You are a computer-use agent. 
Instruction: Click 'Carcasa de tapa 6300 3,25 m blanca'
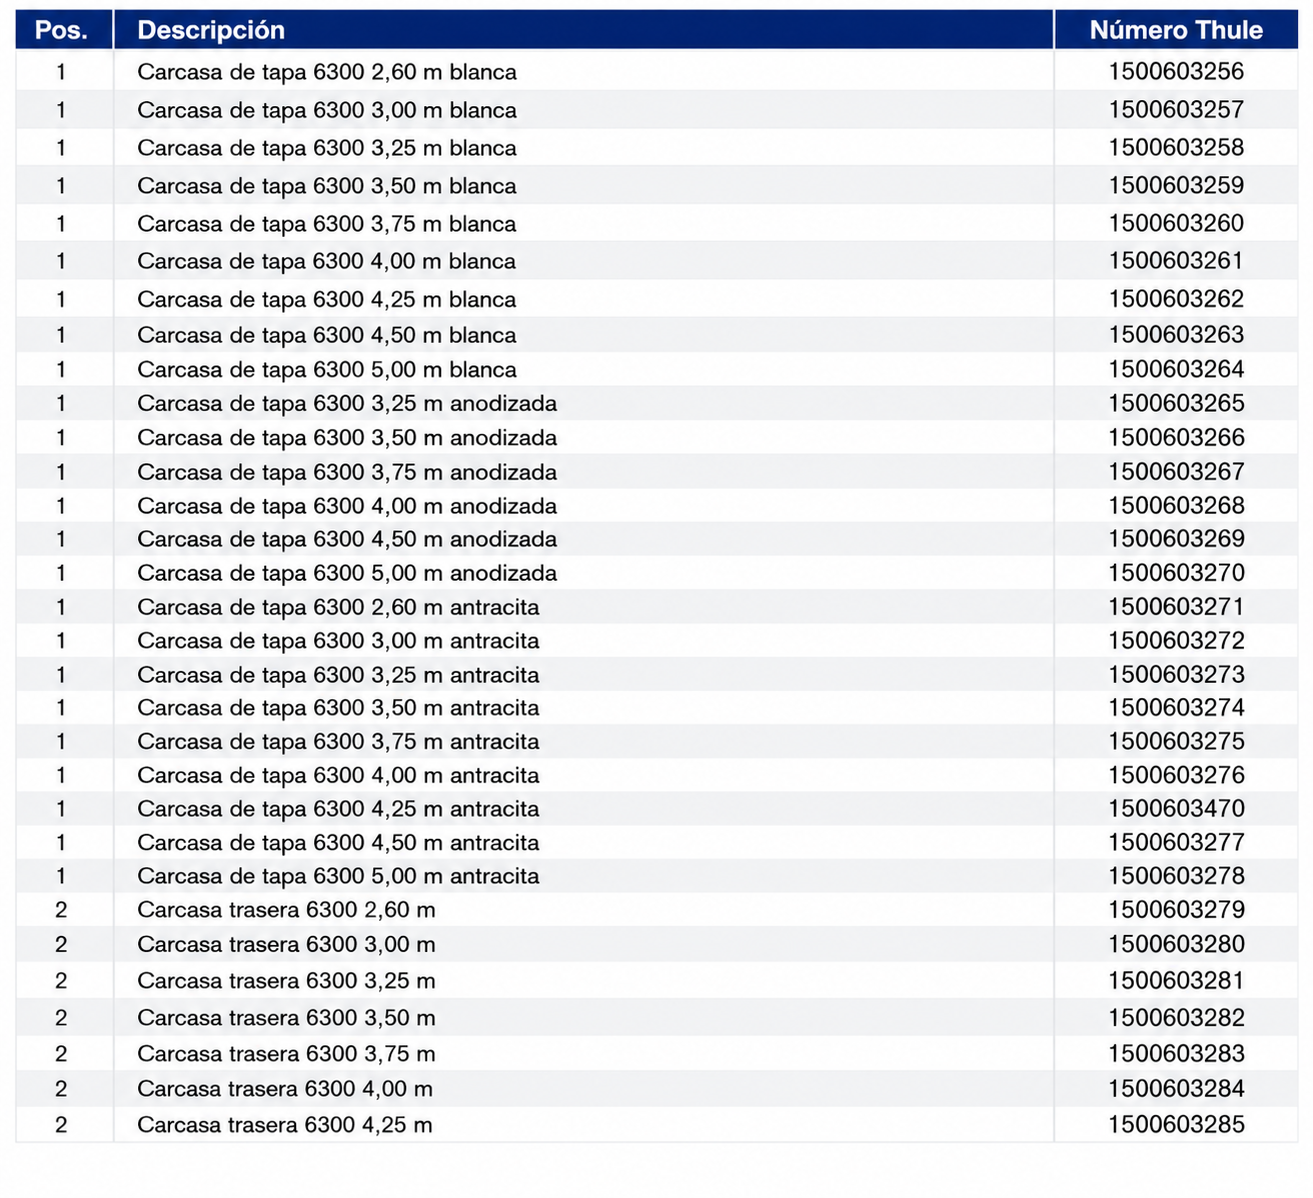coord(327,148)
